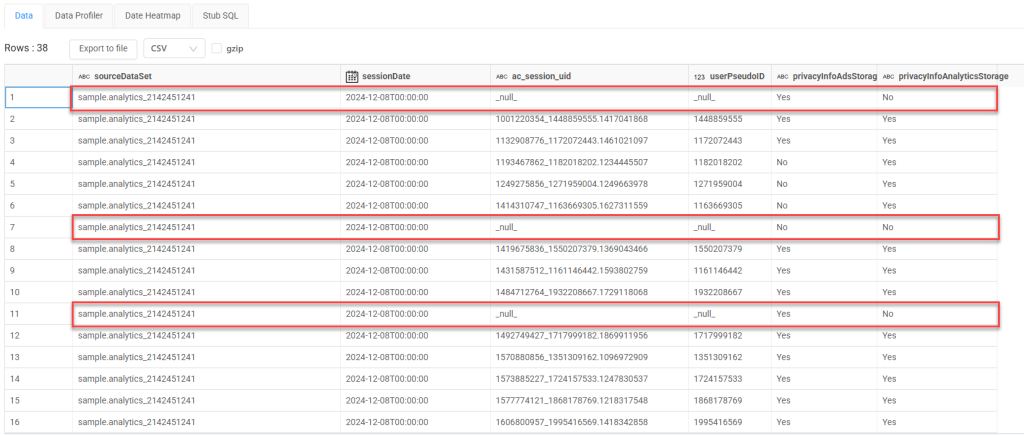1024x435 pixels.
Task: Select the ac_session_uid column header
Action: (589, 76)
